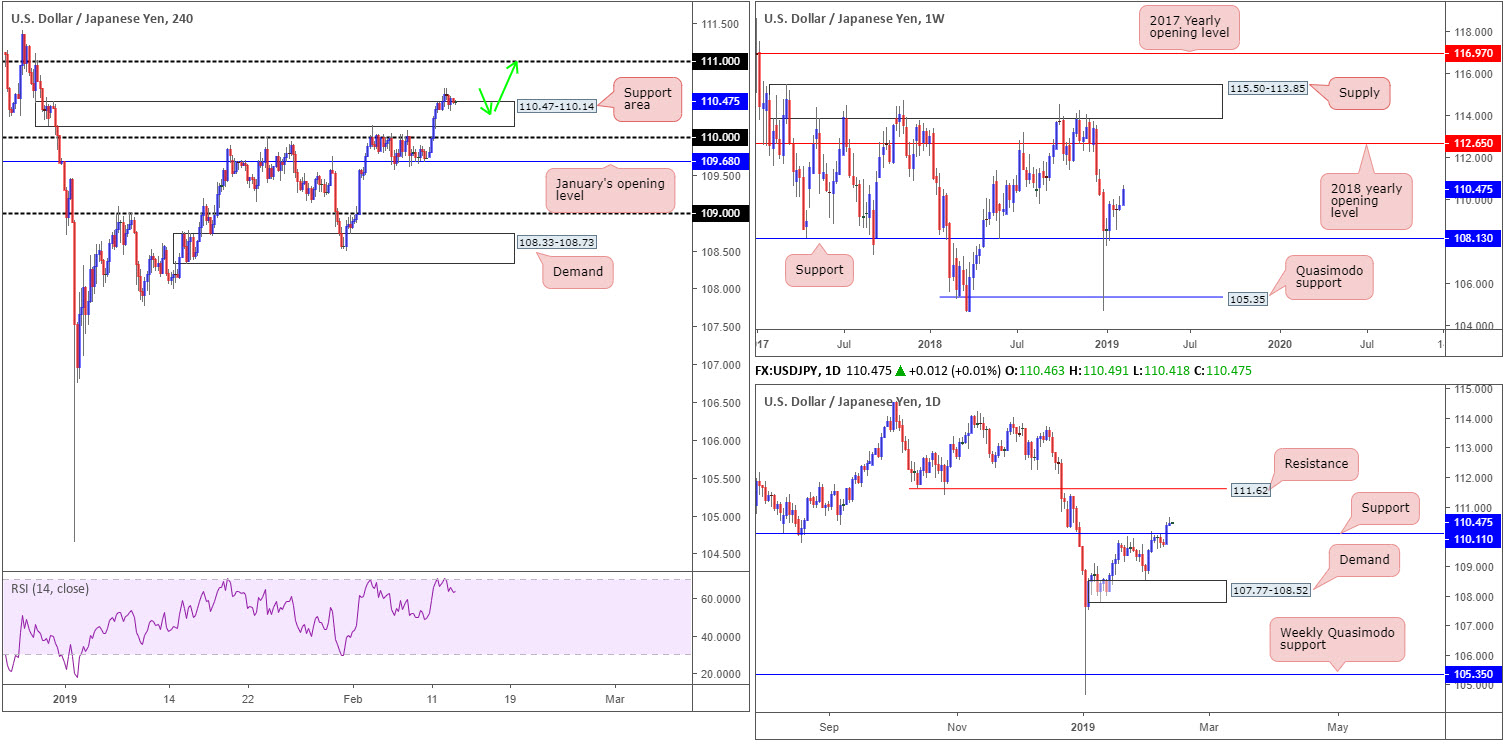The height and width of the screenshot is (745, 1507).
Task: Click the 110.47-110.14 zone label
Action: (x=556, y=105)
